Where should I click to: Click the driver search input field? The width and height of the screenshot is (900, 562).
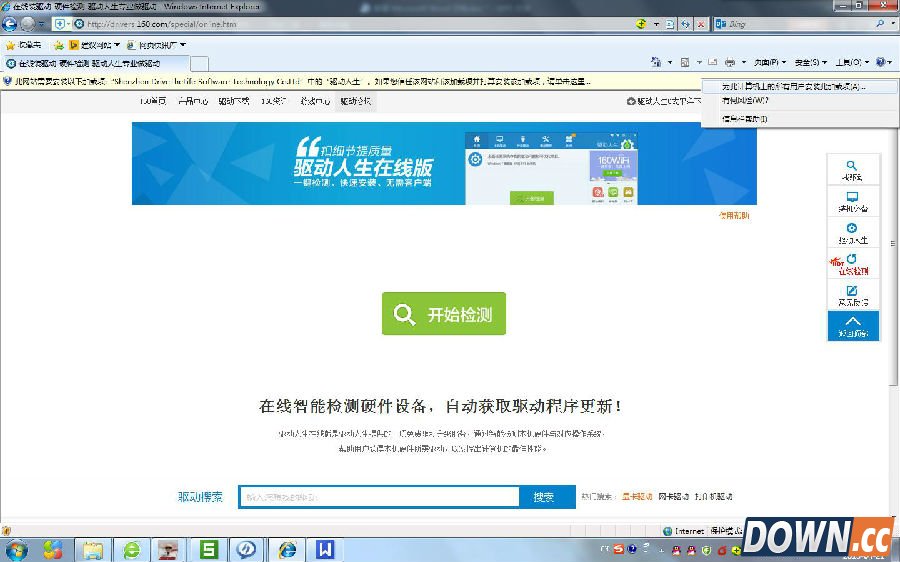click(x=379, y=497)
